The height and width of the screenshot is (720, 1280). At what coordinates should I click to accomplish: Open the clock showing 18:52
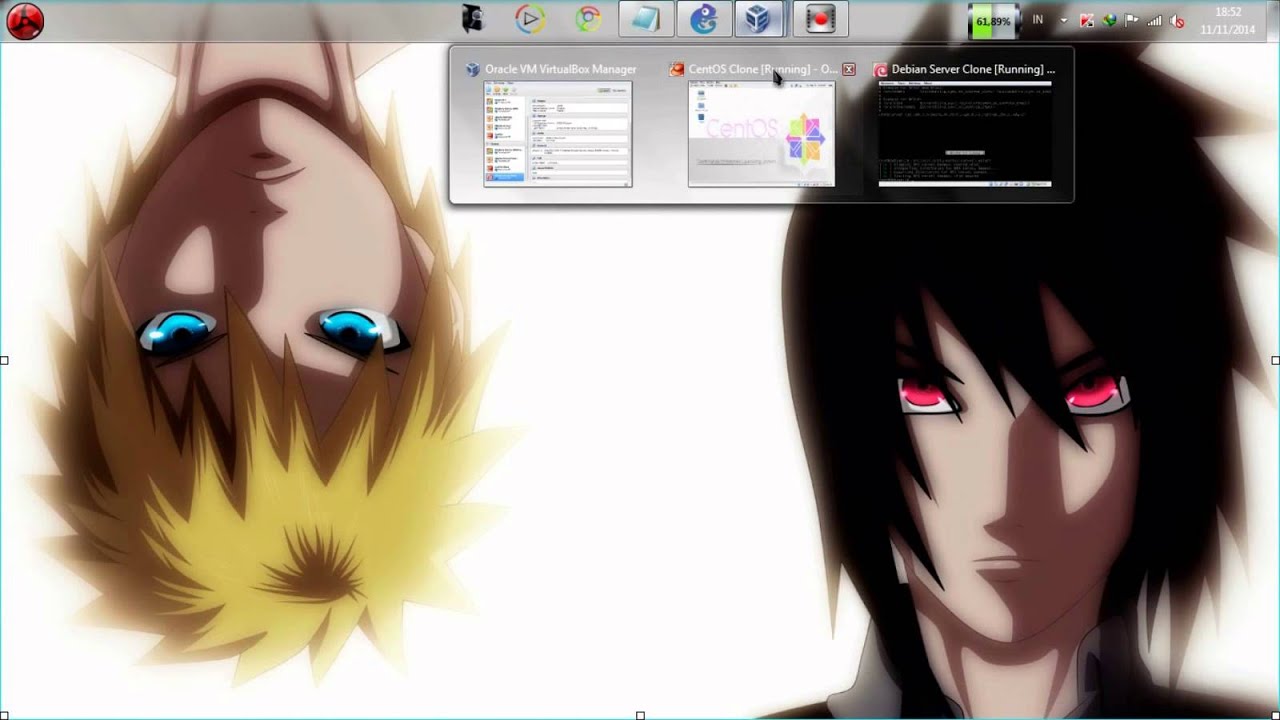(1227, 20)
